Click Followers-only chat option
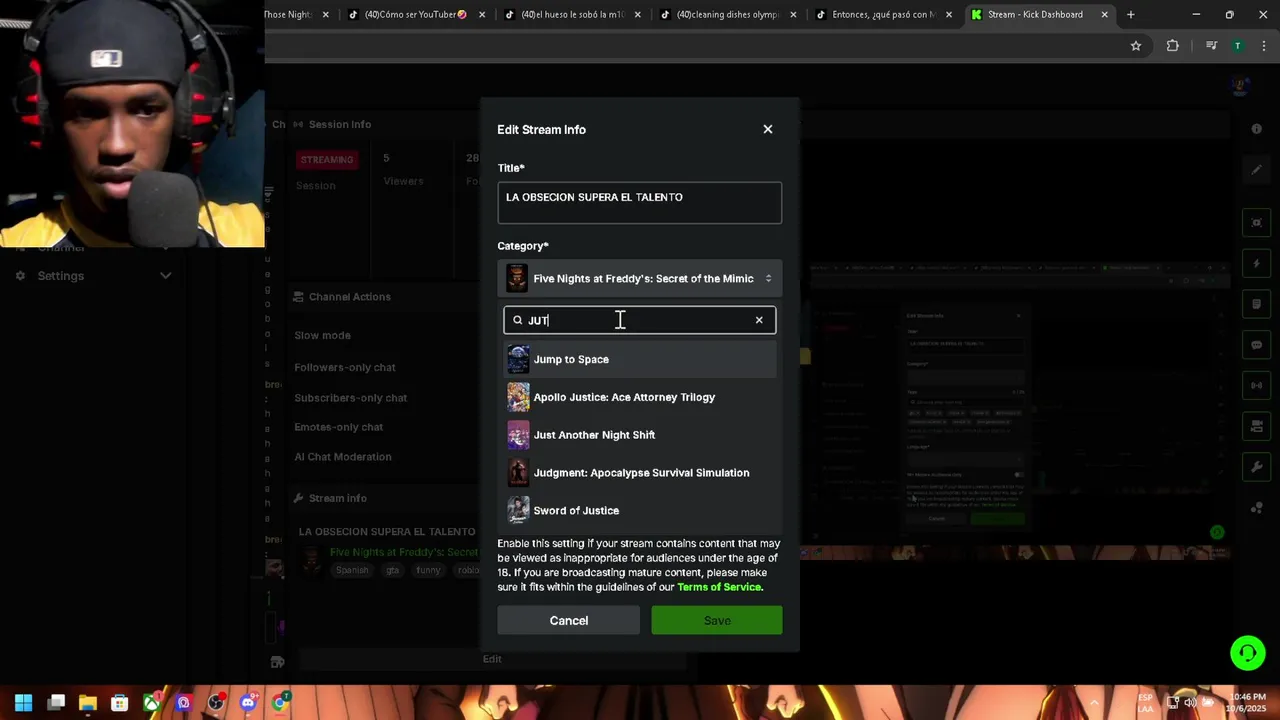Screen dimensions: 1280x720 coord(345,367)
